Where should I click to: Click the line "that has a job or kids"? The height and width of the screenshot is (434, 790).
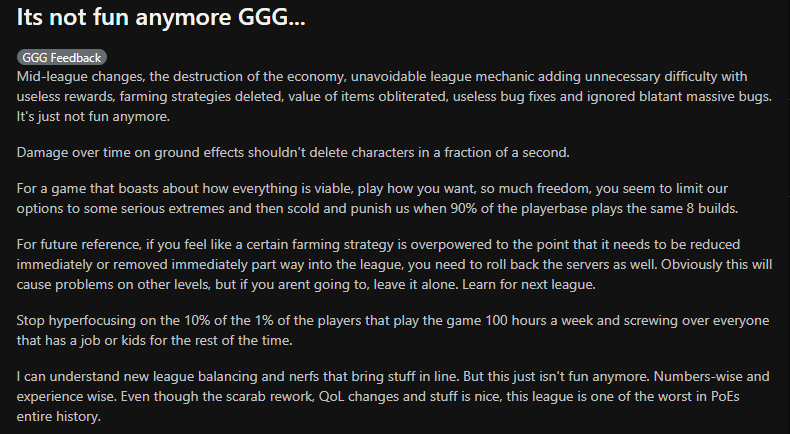pos(154,341)
